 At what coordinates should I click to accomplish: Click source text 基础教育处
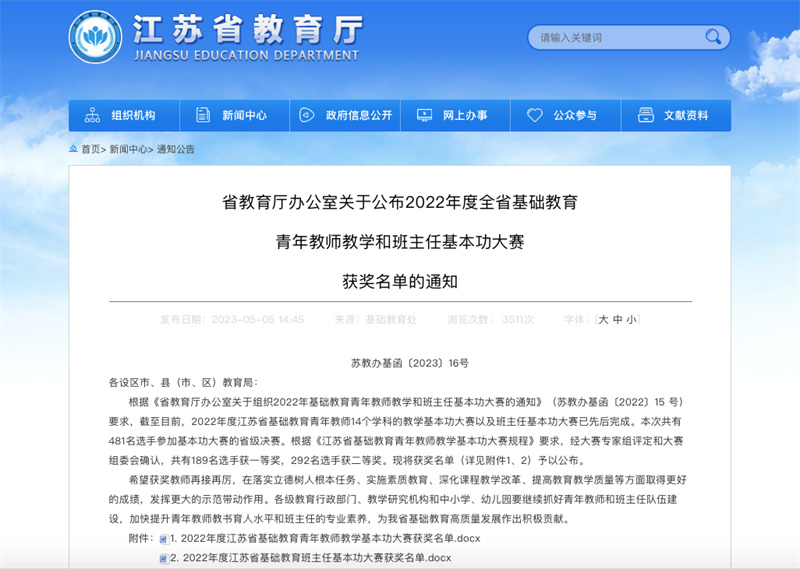click(x=391, y=320)
